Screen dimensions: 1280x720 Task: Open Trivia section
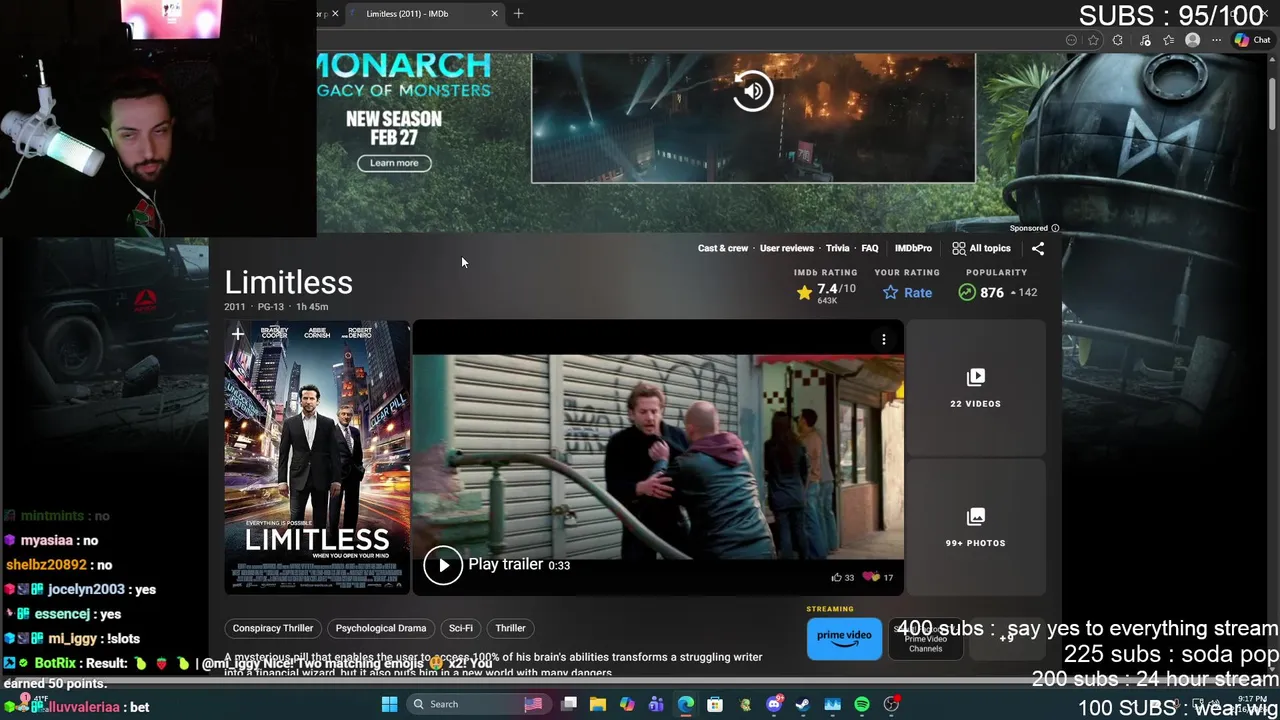click(x=837, y=248)
